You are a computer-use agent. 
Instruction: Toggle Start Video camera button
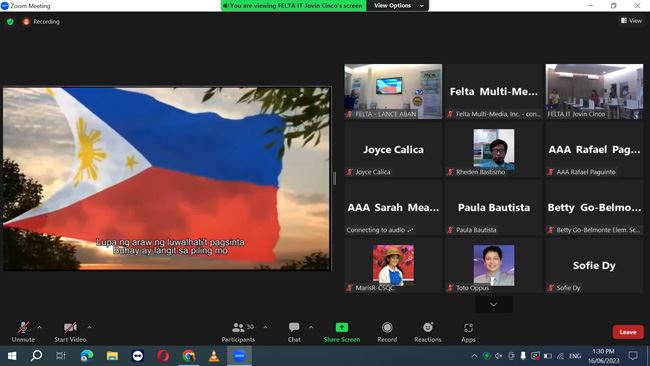pyautogui.click(x=70, y=332)
